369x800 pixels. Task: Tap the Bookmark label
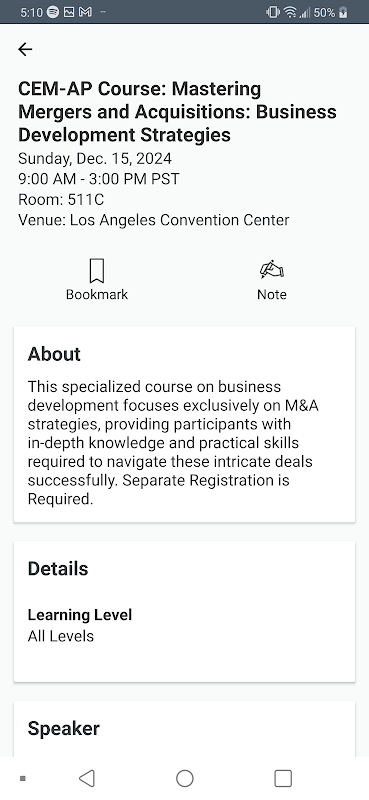97,294
